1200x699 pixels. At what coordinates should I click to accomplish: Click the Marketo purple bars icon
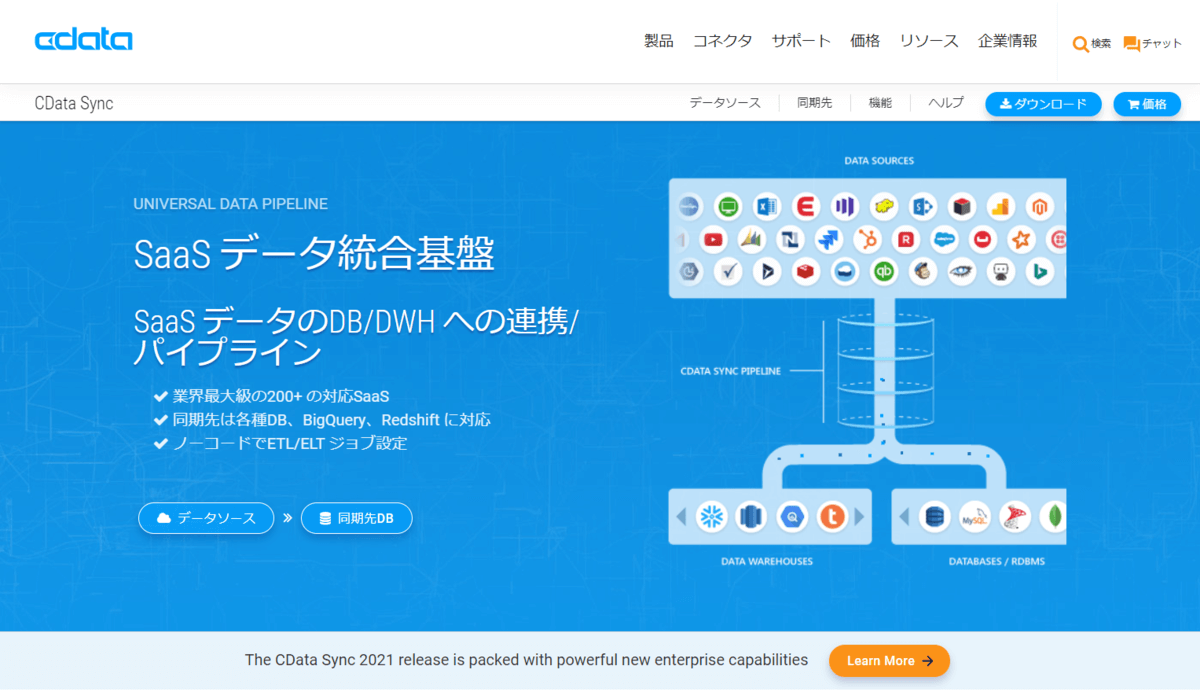pos(844,207)
